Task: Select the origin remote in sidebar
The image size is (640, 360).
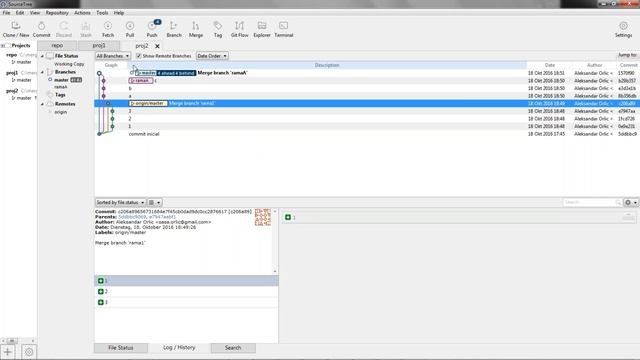Action: pyautogui.click(x=60, y=112)
